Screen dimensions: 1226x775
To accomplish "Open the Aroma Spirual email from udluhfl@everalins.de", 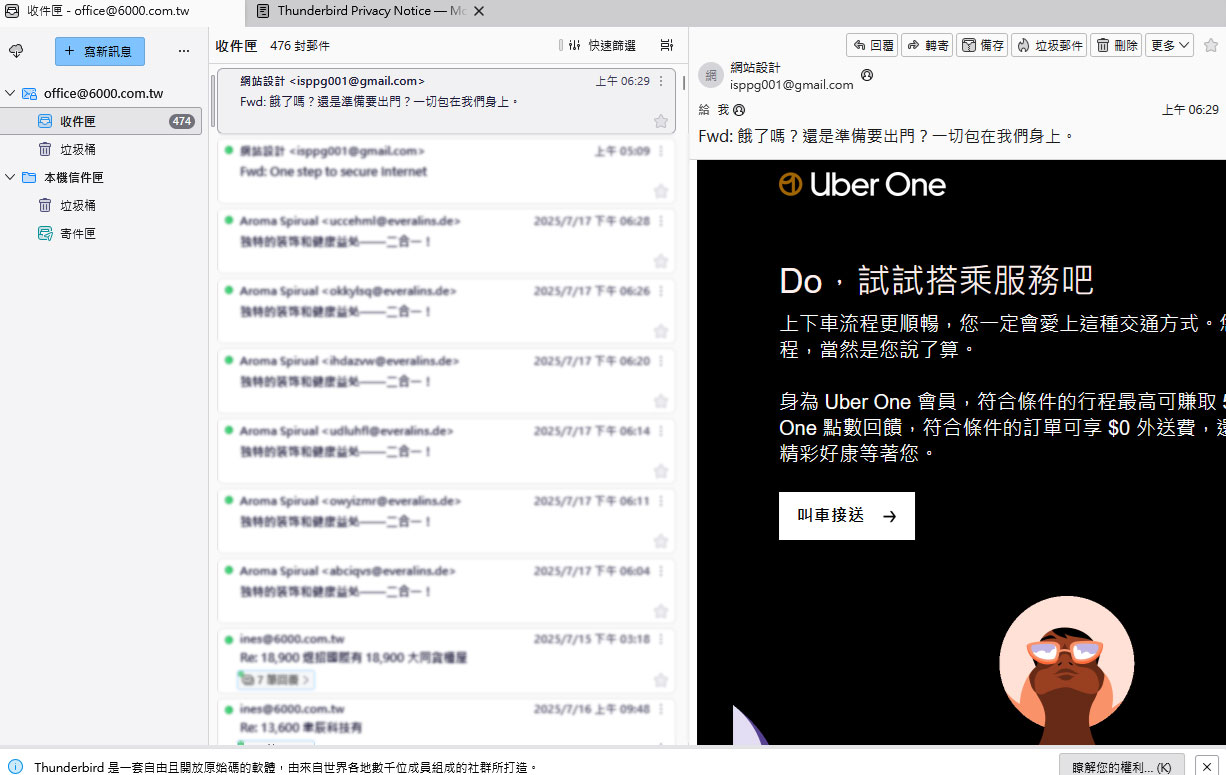I will pos(446,451).
